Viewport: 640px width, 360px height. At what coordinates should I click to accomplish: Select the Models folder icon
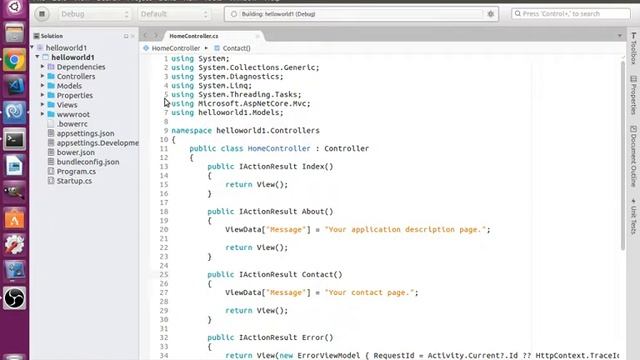pos(51,86)
